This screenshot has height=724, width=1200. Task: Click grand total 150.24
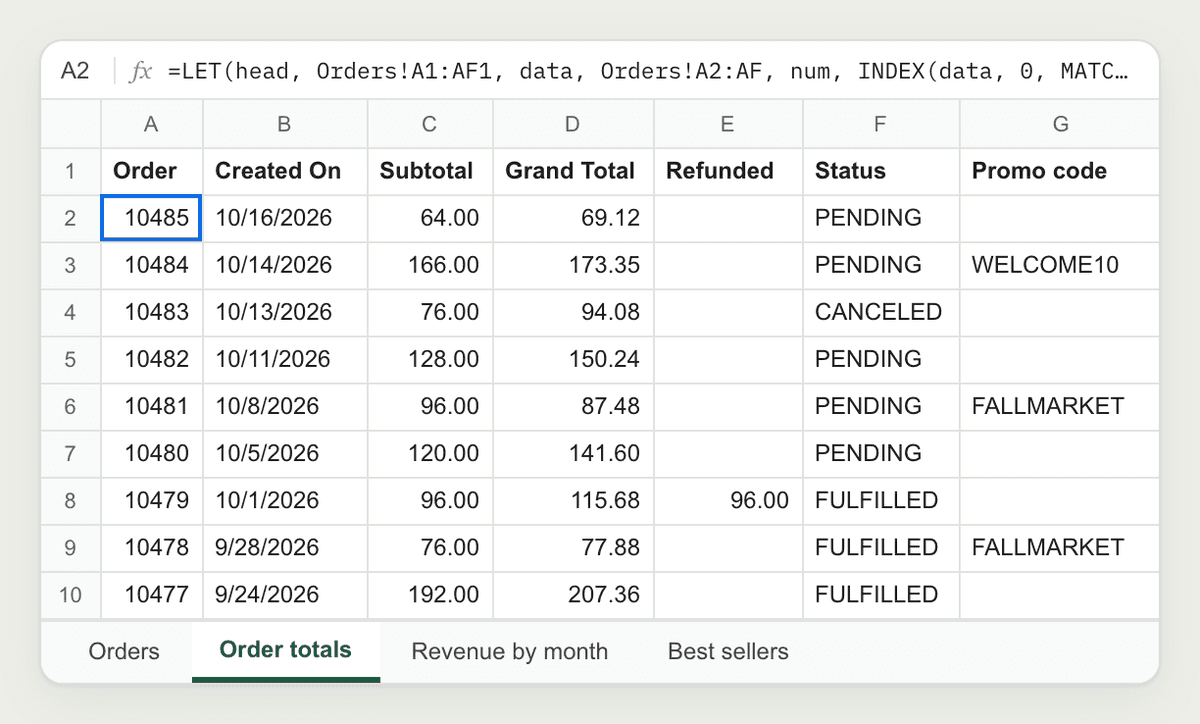[x=573, y=359]
